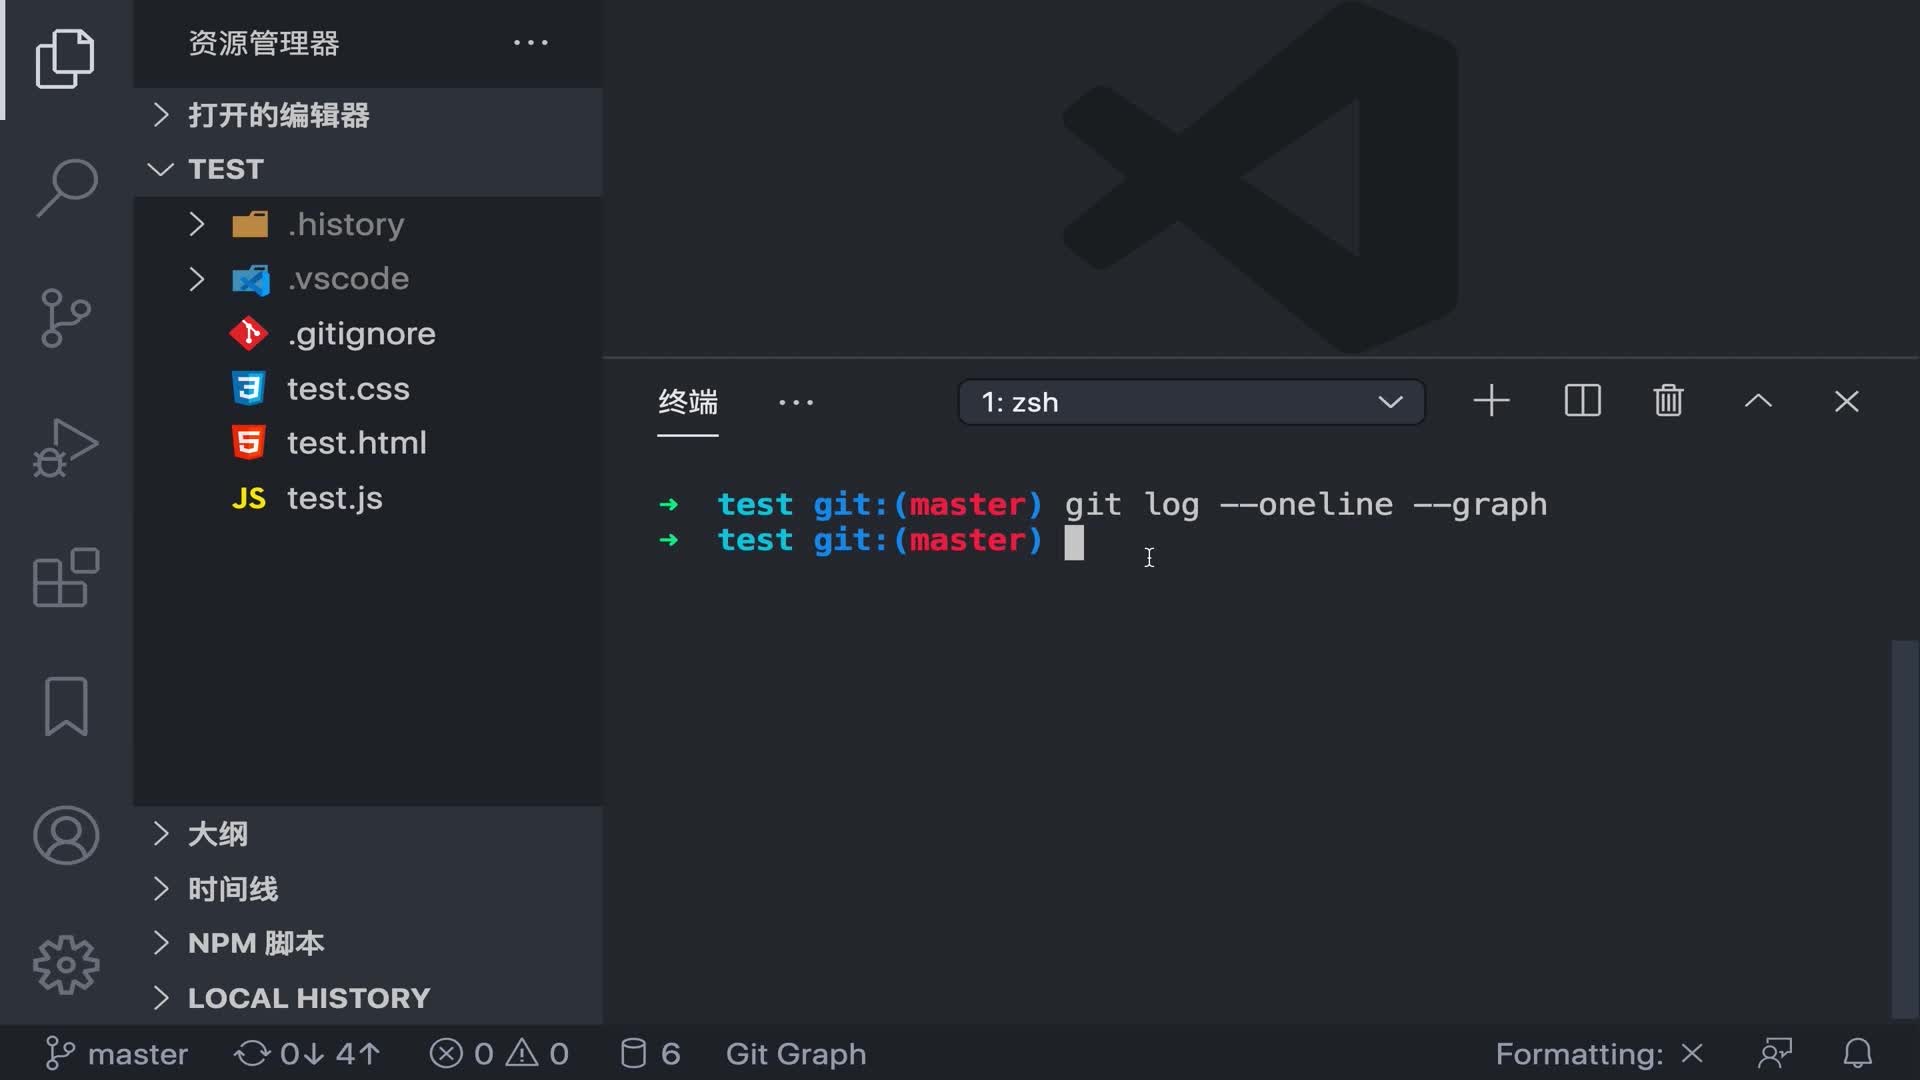Click Git Graph in the status bar
1920x1080 pixels.
pyautogui.click(x=796, y=1054)
